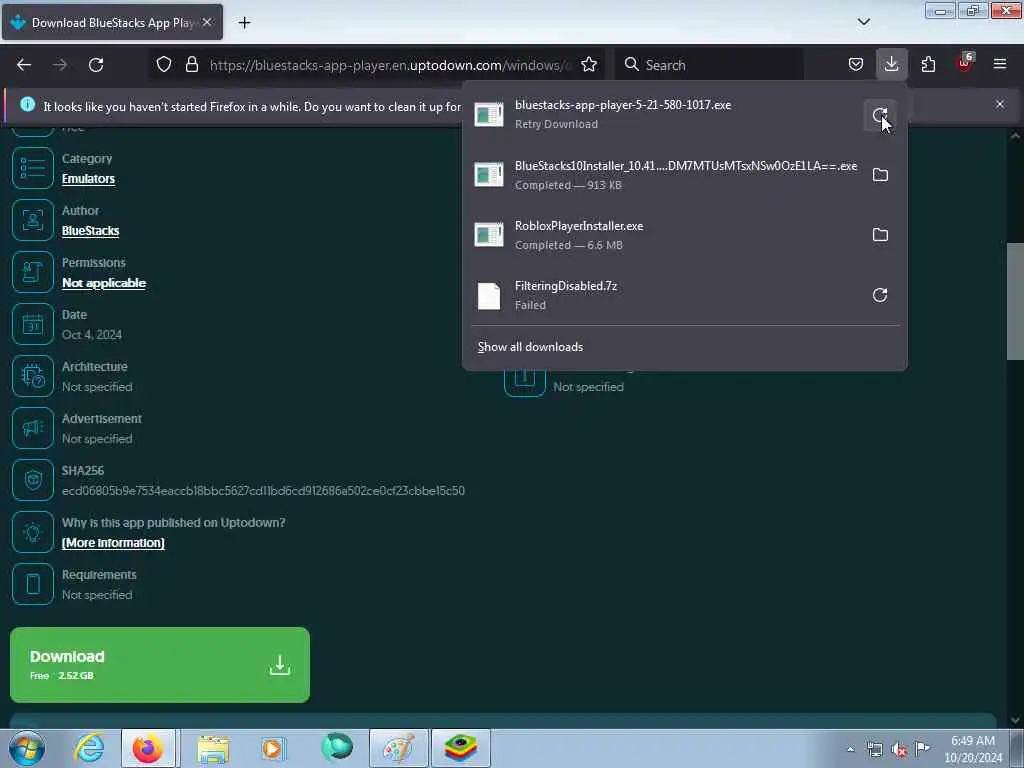Show RobloxPlayerInstaller.exe in folder
Image resolution: width=1024 pixels, height=768 pixels.
[880, 235]
